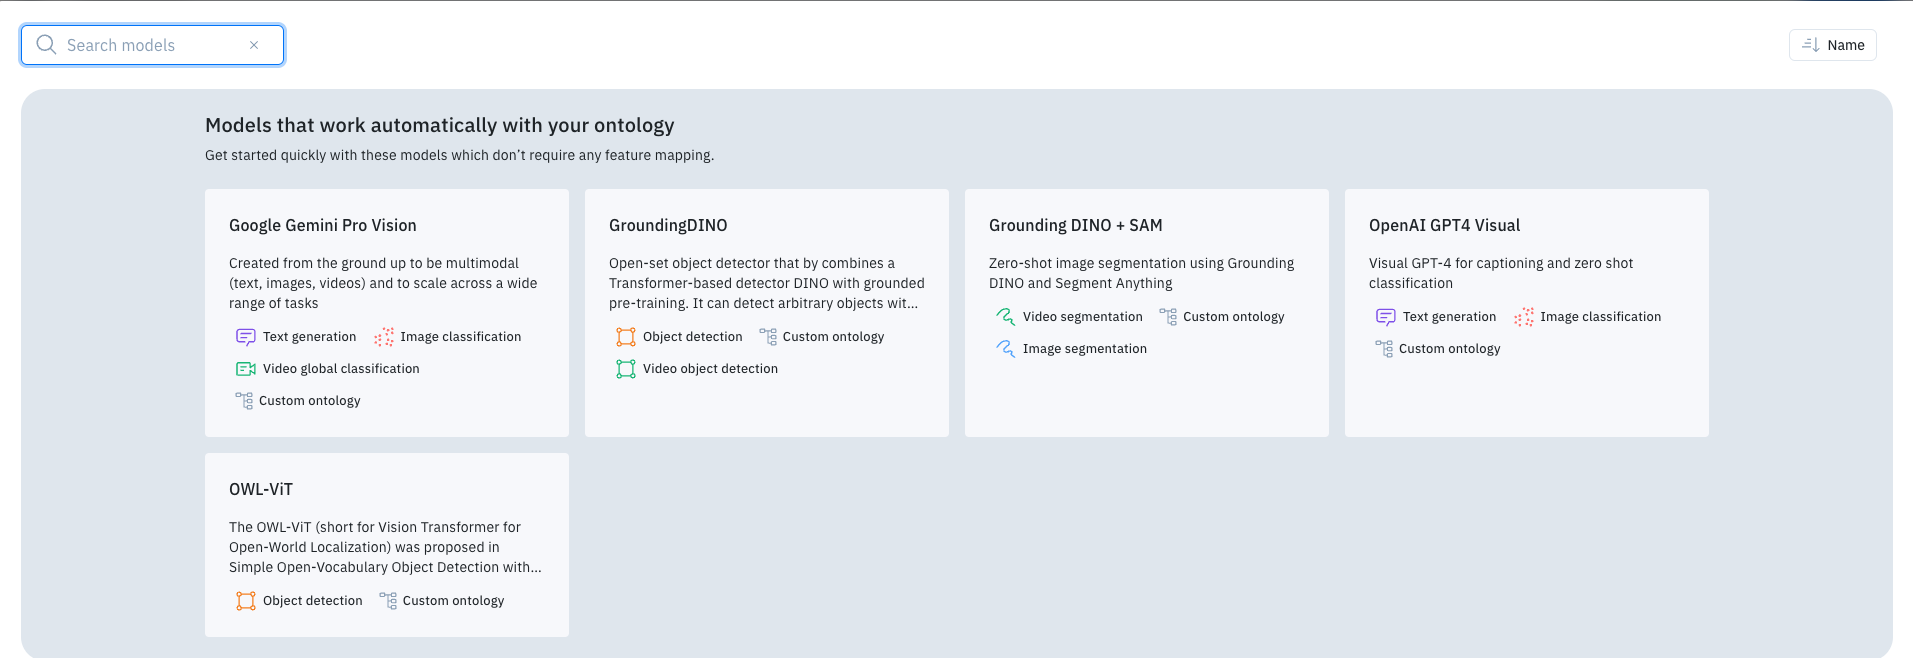Click Custom ontology label in GroundingDINO card
This screenshot has width=1913, height=658.
833,337
